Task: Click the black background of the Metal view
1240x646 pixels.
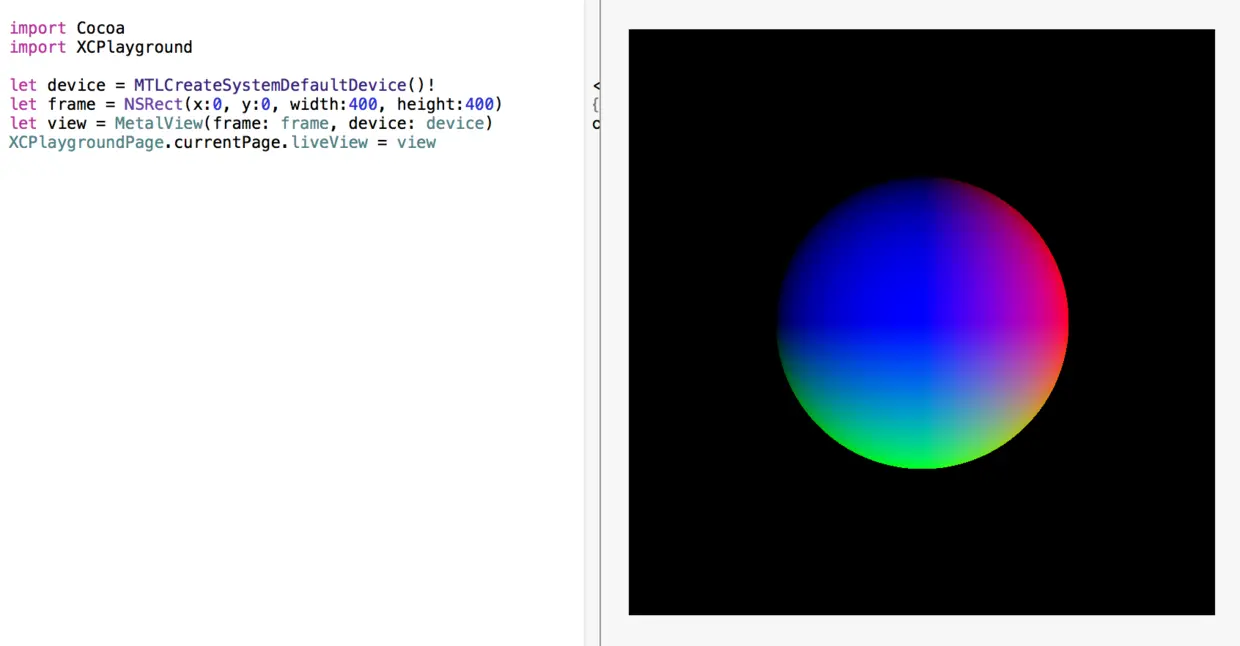Action: [700, 540]
